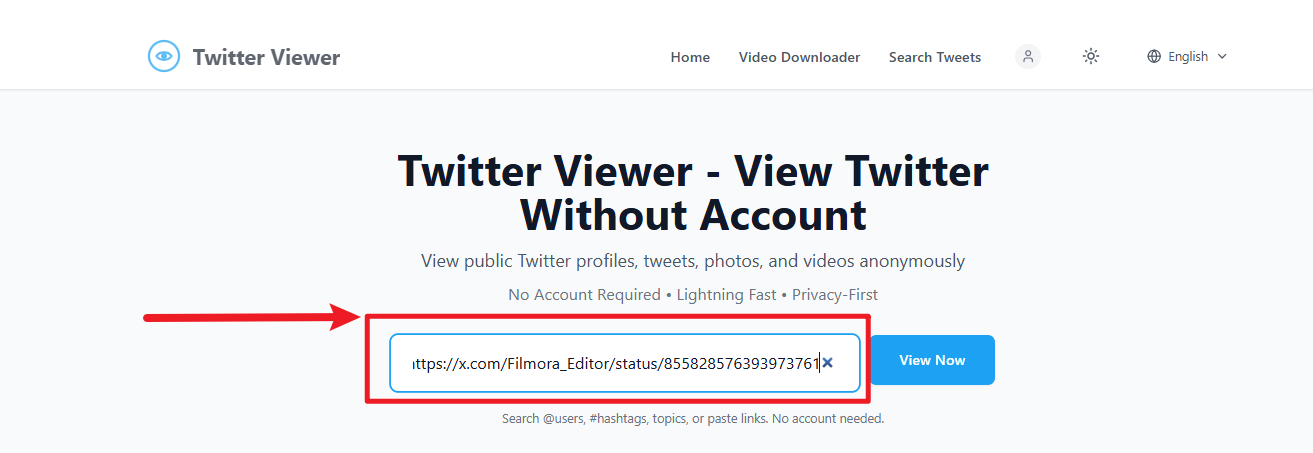Click the heading 'Twitter Viewer - View Twitter Without Account'
1313x453 pixels.
693,193
